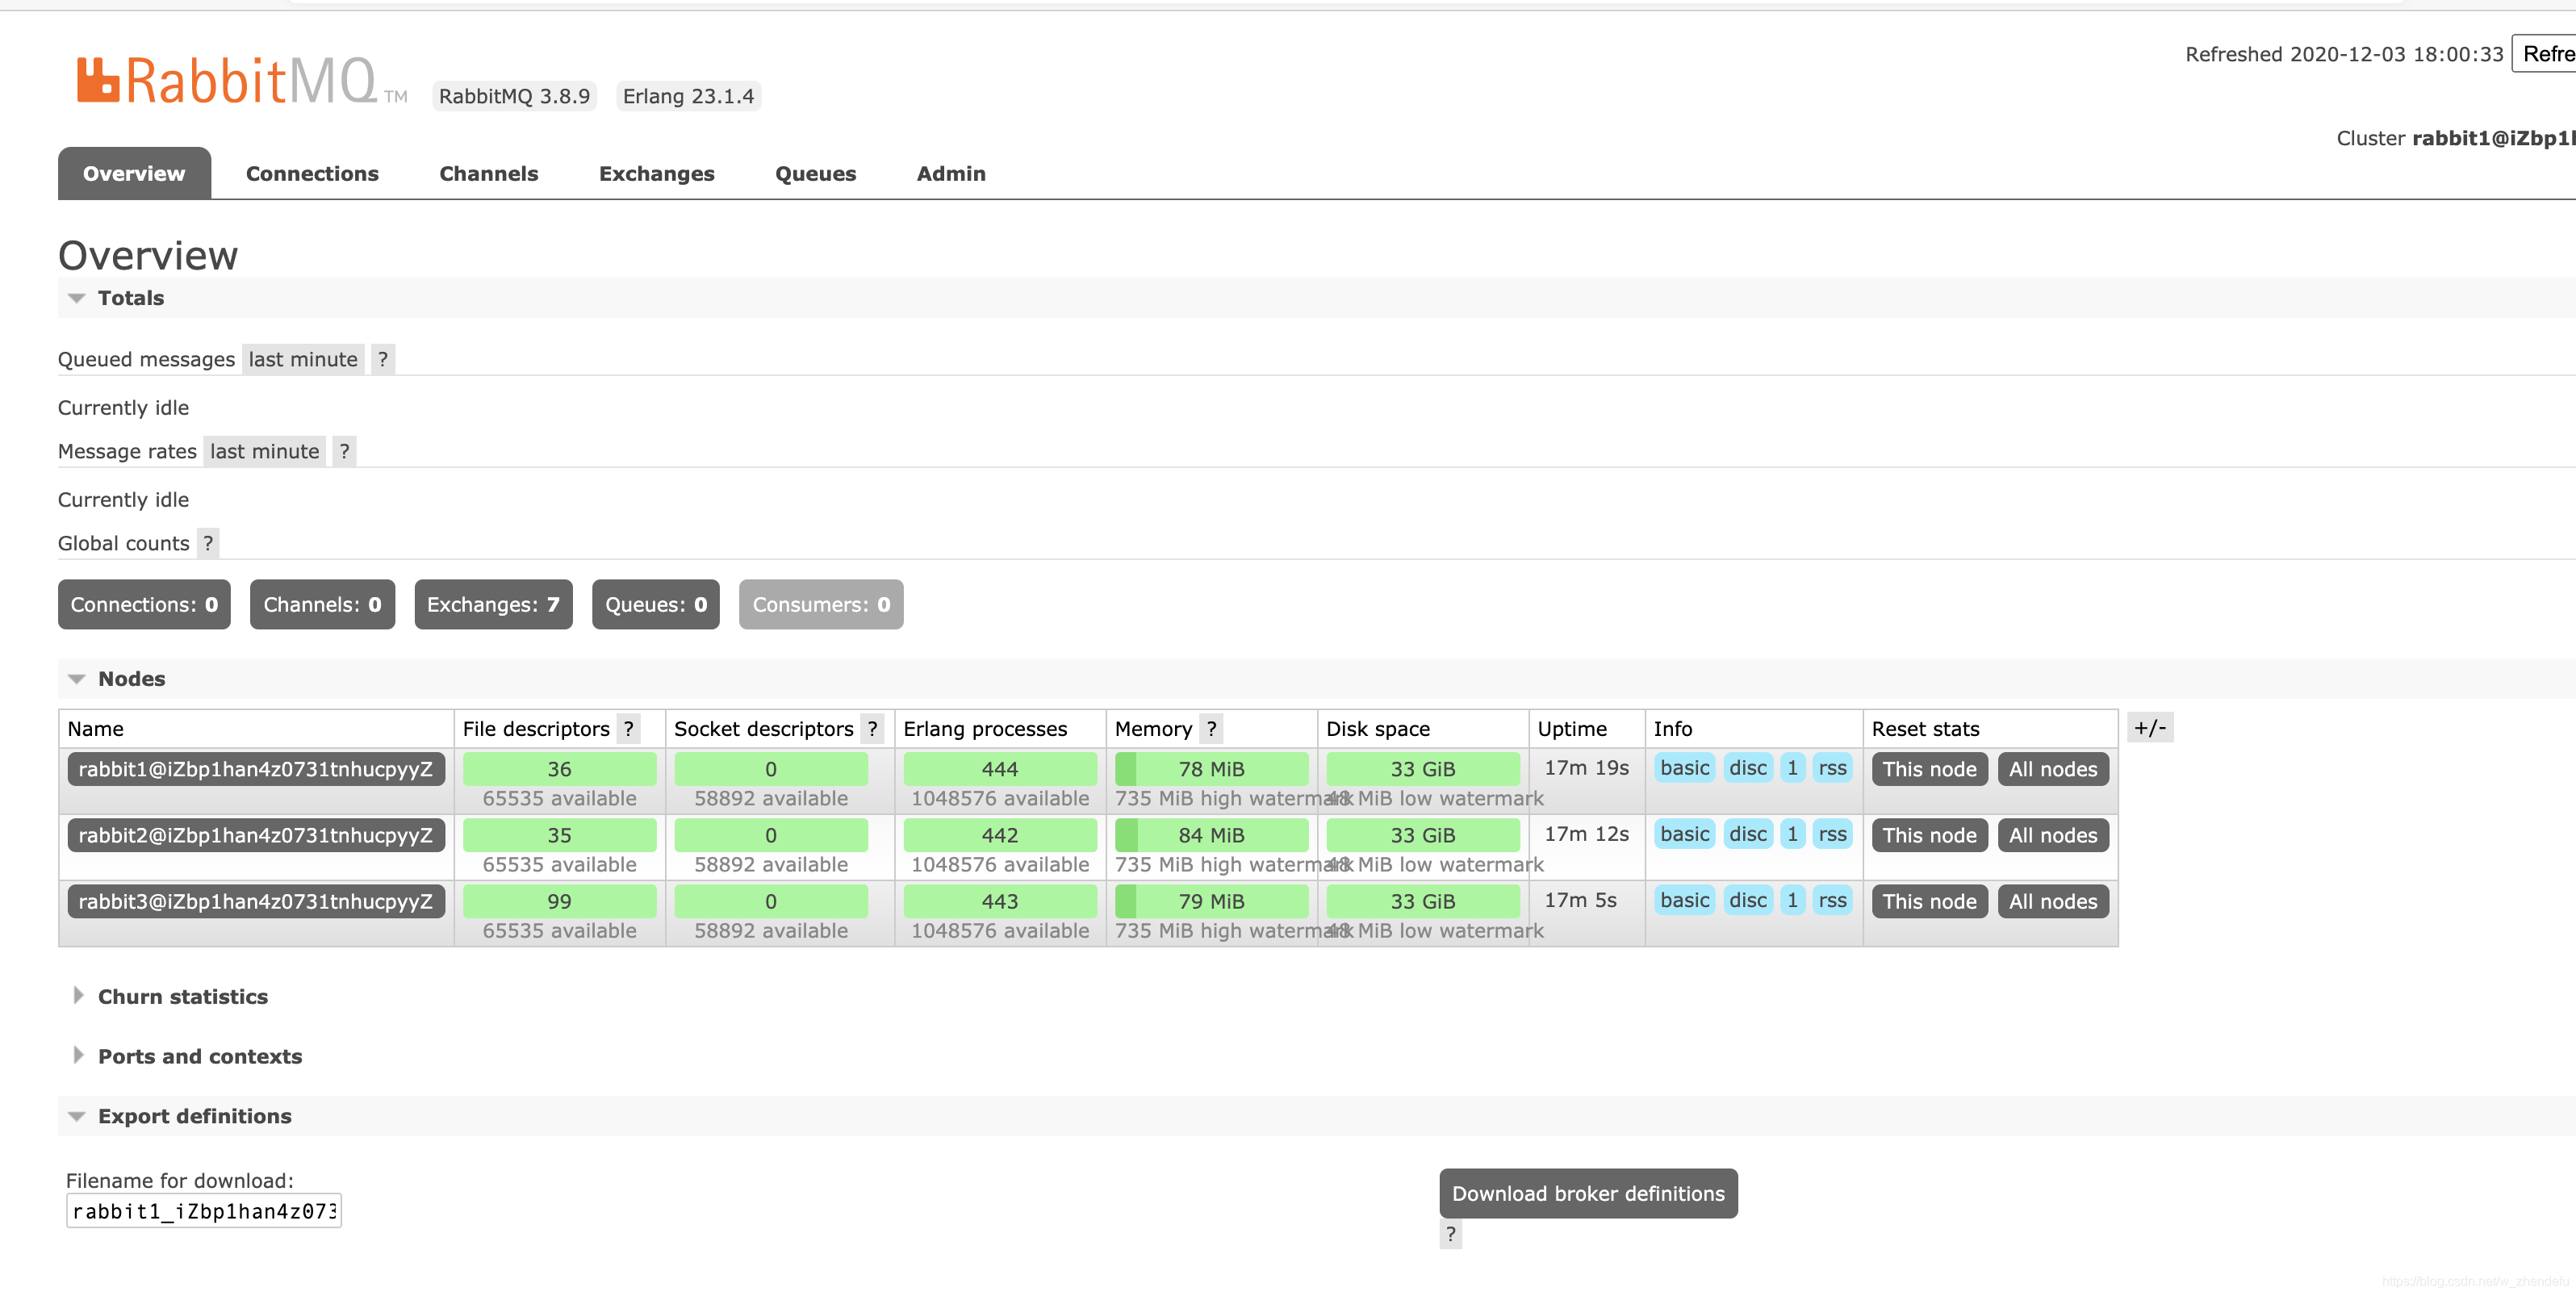Click the disc tag in rabbit1 row
The width and height of the screenshot is (2576, 1296).
(1748, 768)
